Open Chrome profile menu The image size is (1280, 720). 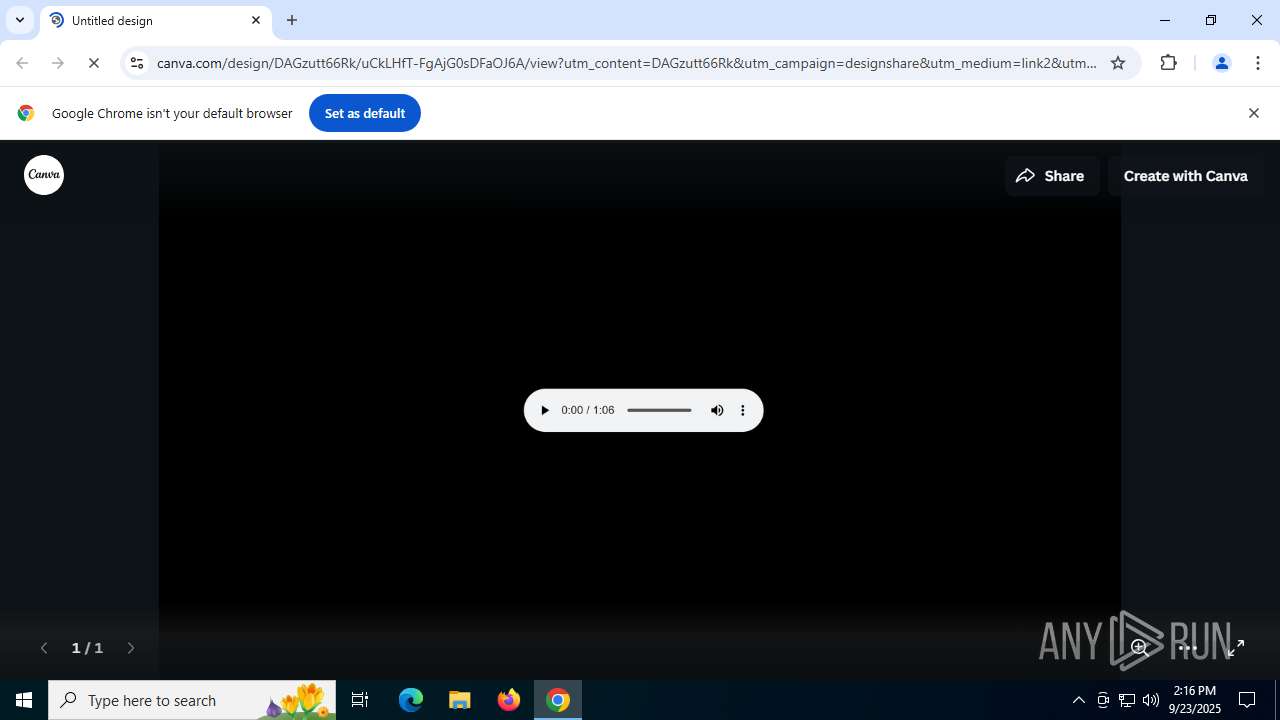(1221, 63)
